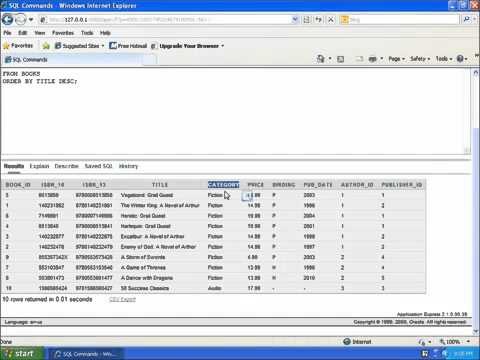Click the CSV Export link
The image size is (480, 360).
(x=122, y=299)
